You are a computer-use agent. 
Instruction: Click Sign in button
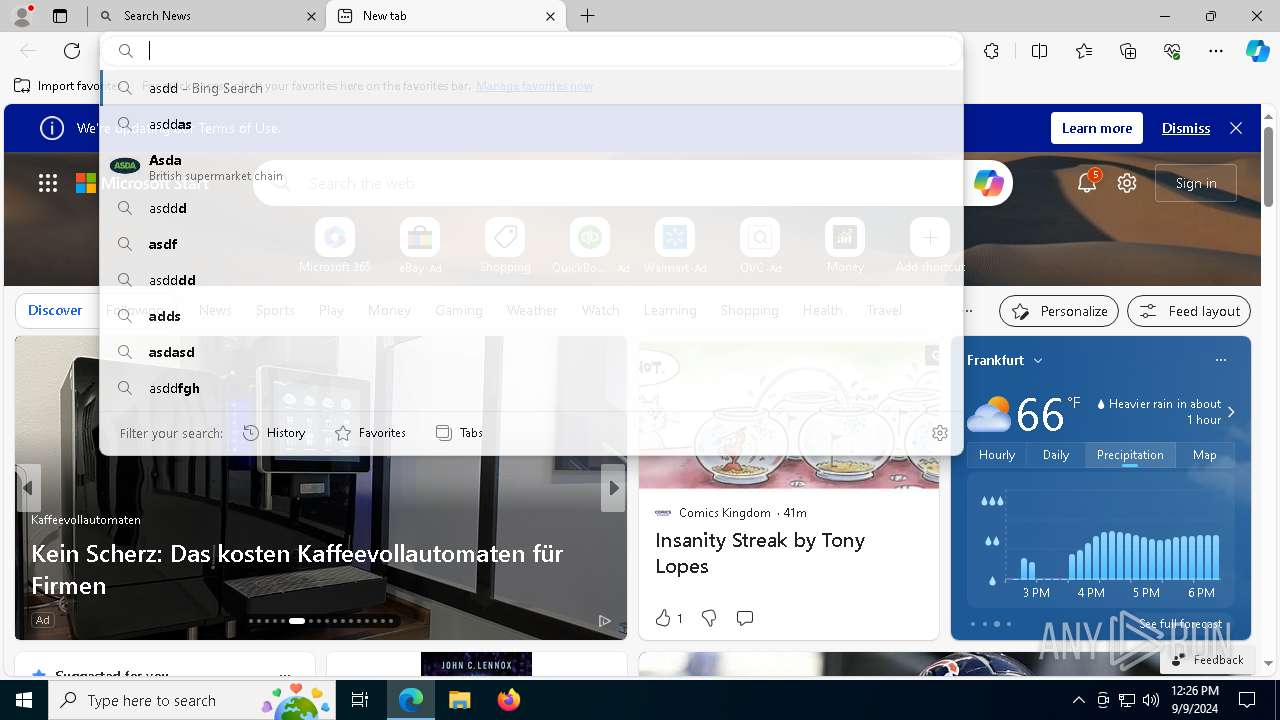1196,183
